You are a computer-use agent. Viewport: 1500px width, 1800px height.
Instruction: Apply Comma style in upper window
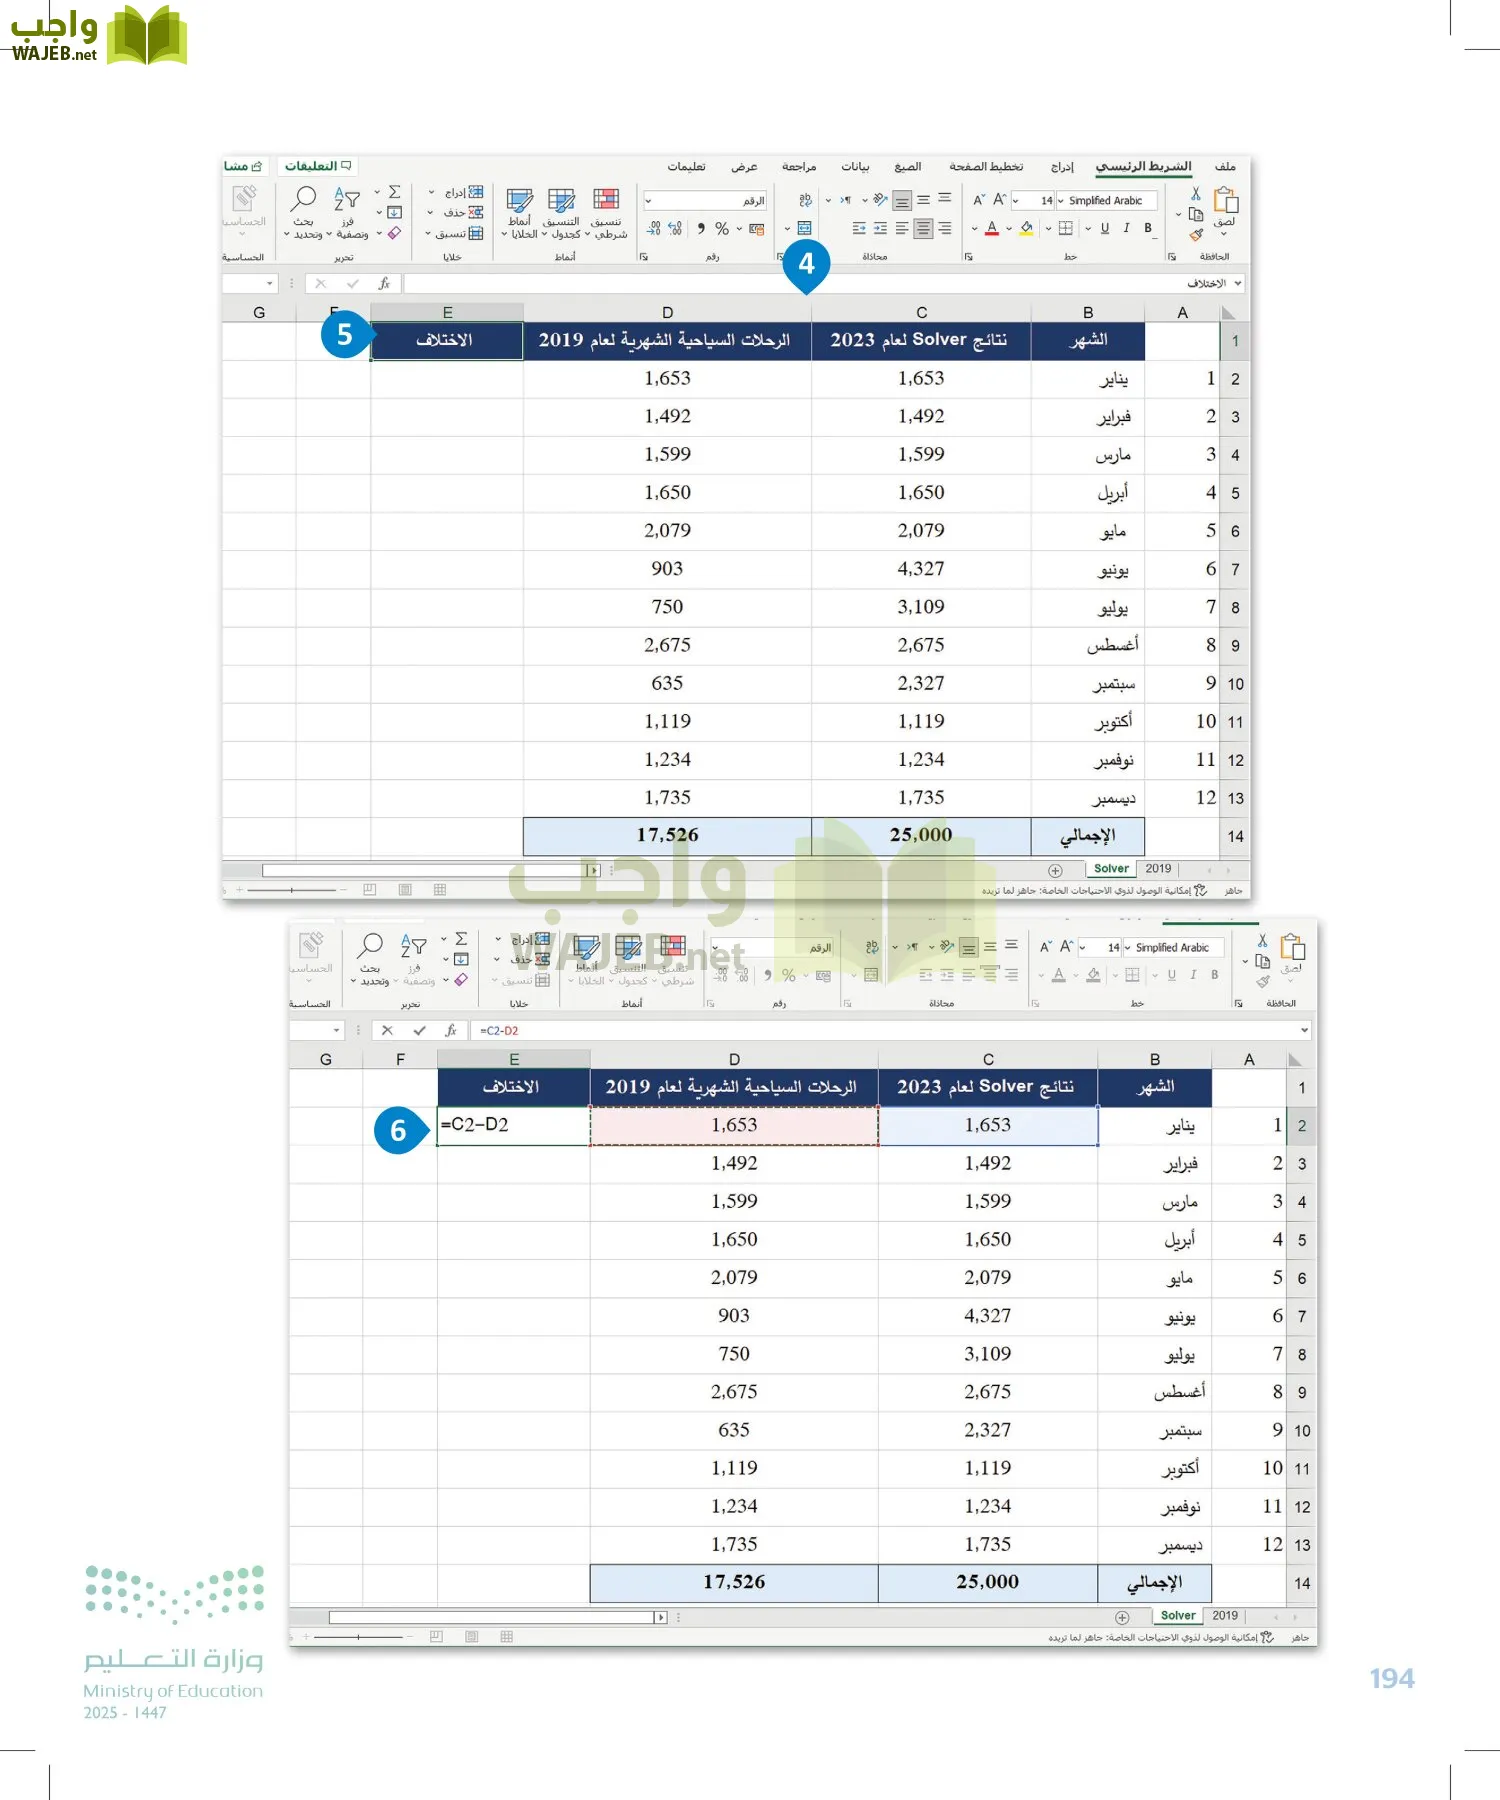[701, 229]
